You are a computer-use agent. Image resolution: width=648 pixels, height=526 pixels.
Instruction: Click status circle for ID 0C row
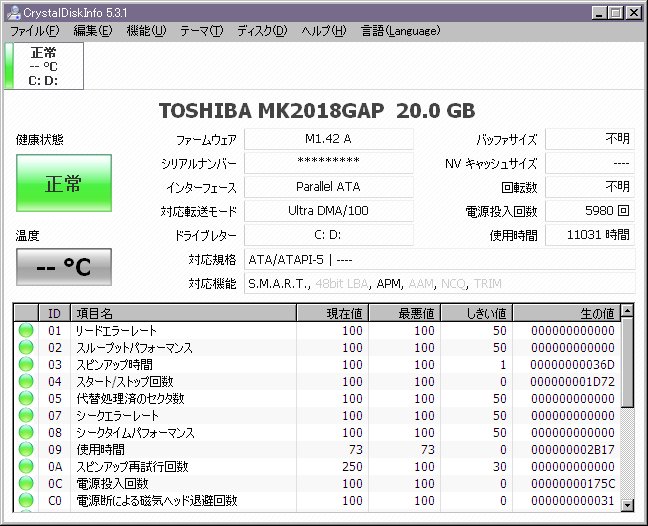[26, 483]
